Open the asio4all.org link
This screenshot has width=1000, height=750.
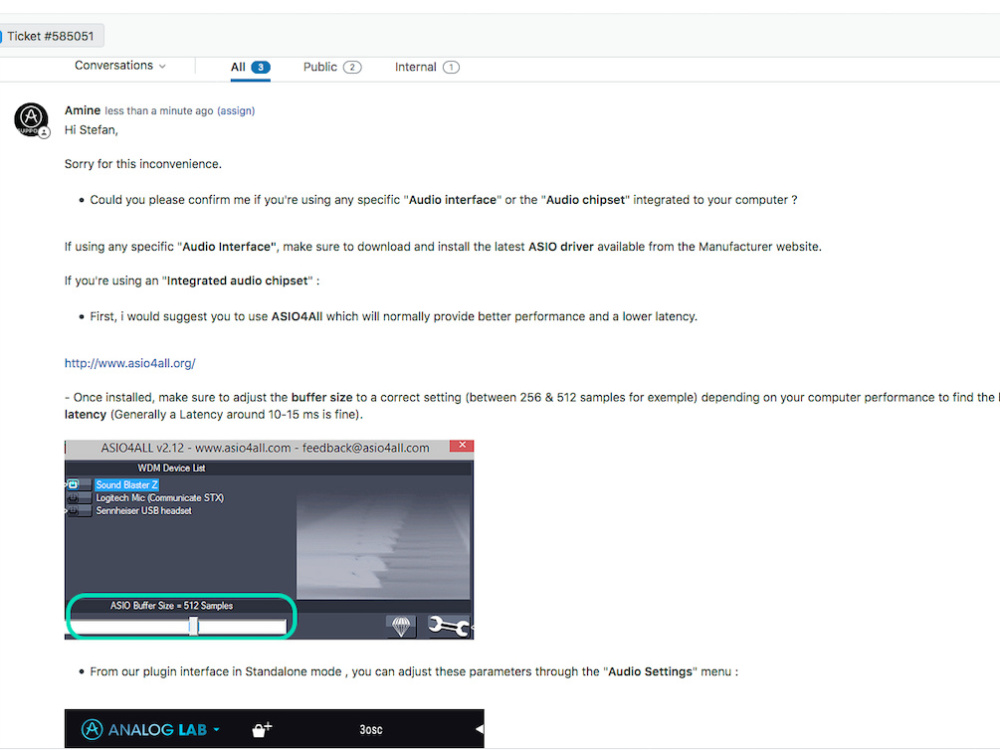click(x=130, y=363)
